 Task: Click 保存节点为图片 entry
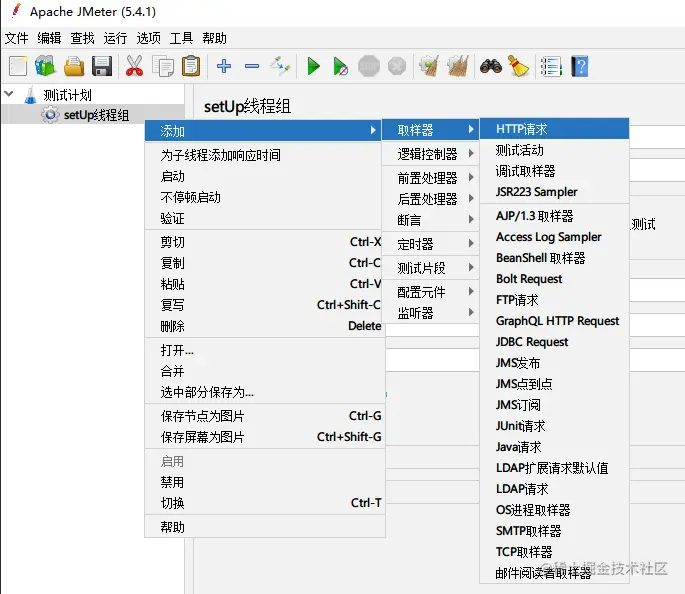click(265, 416)
